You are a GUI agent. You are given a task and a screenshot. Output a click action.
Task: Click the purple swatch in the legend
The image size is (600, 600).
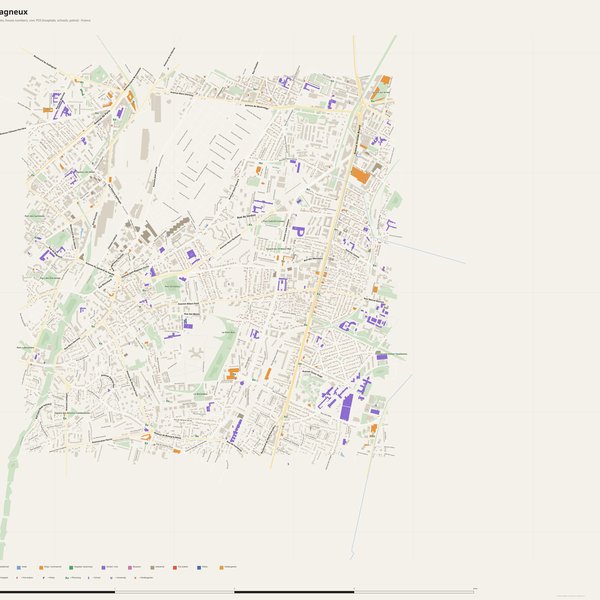pos(103,568)
